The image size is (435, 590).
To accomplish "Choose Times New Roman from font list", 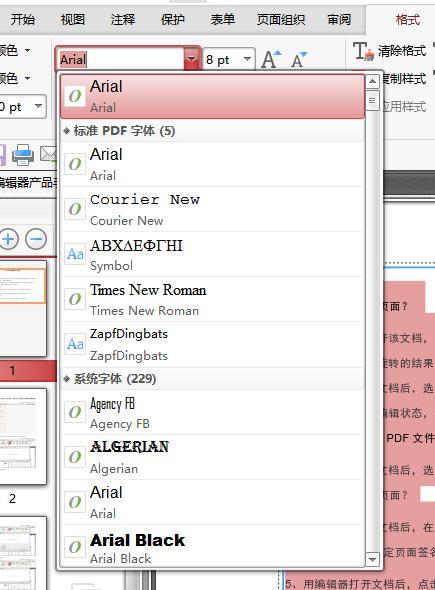I will point(213,300).
